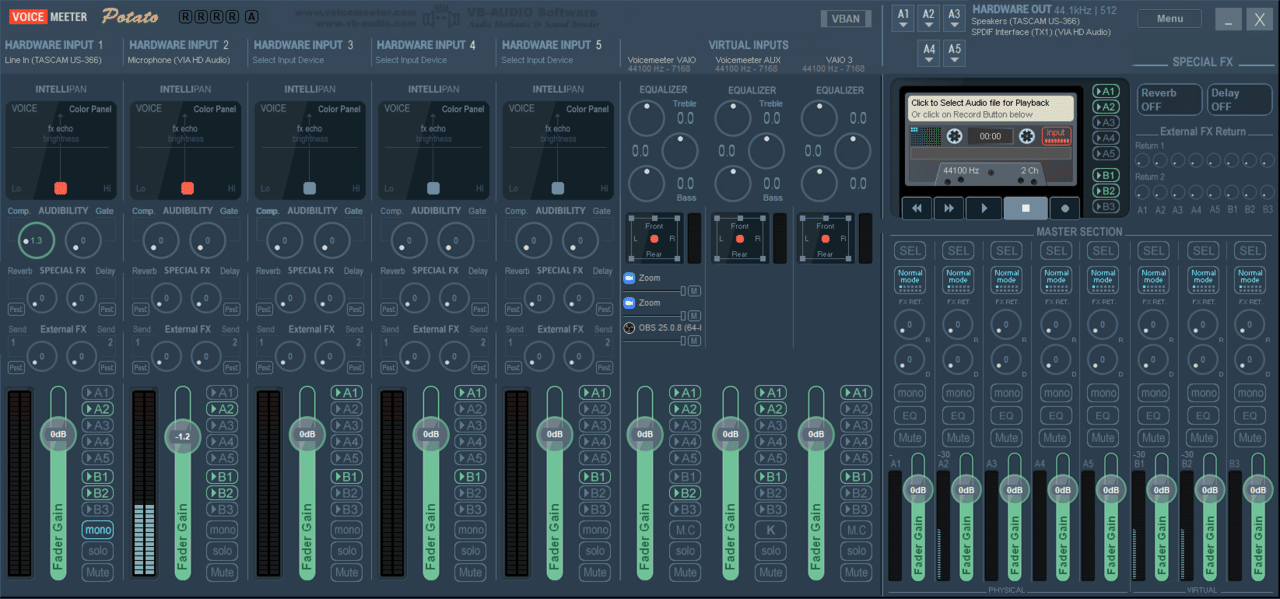1280x599 pixels.
Task: Click the bus B2 Fader Gain handle
Action: (1209, 490)
